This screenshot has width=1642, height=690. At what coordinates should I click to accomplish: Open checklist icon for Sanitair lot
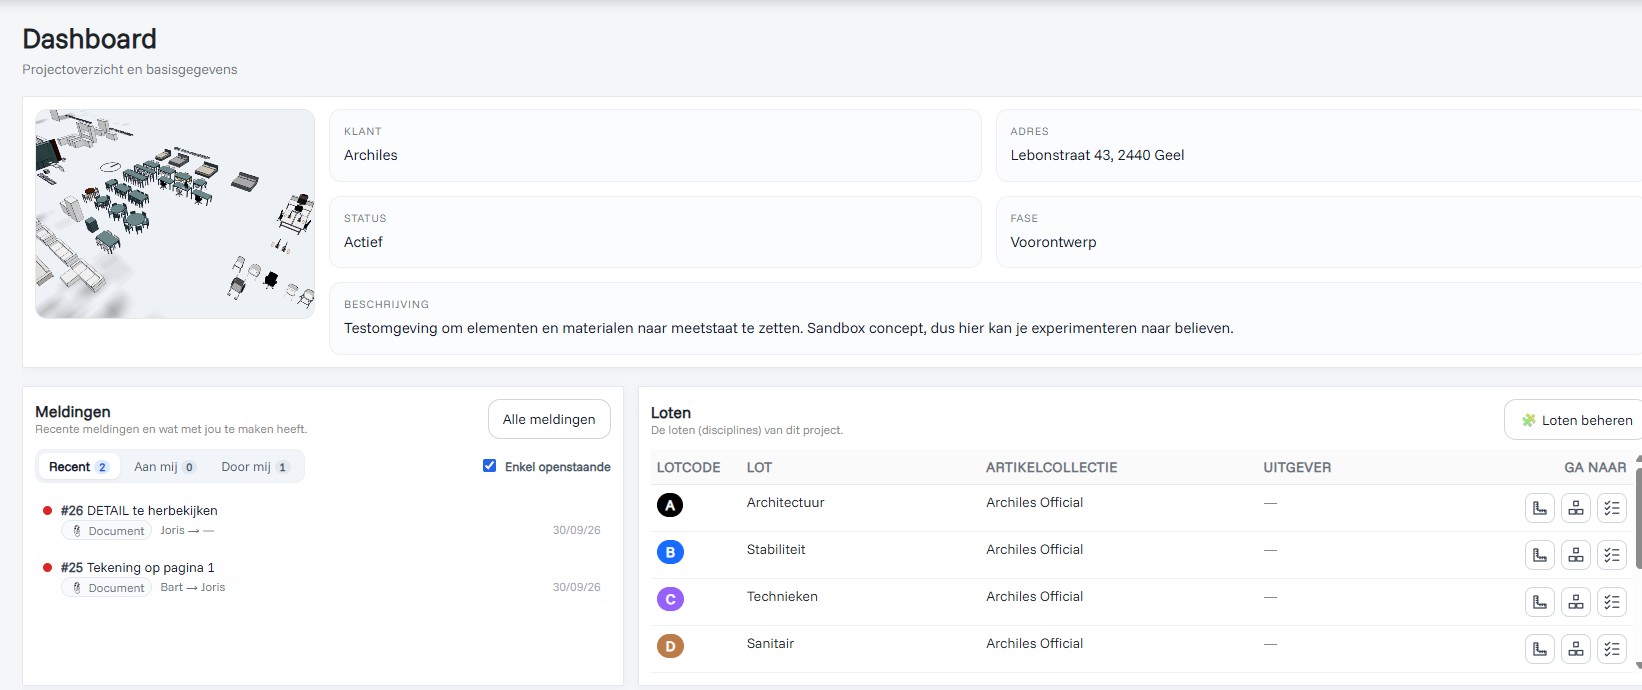(1612, 649)
